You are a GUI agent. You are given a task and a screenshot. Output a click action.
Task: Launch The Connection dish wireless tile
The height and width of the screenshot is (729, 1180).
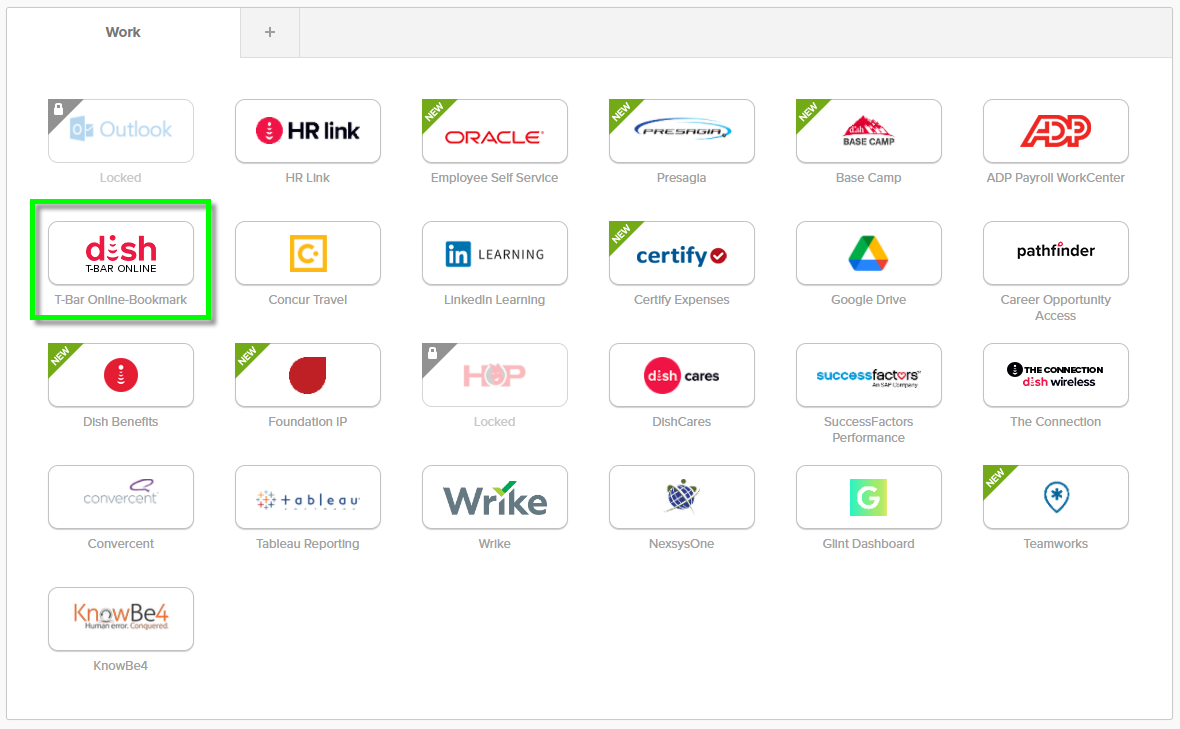point(1056,375)
